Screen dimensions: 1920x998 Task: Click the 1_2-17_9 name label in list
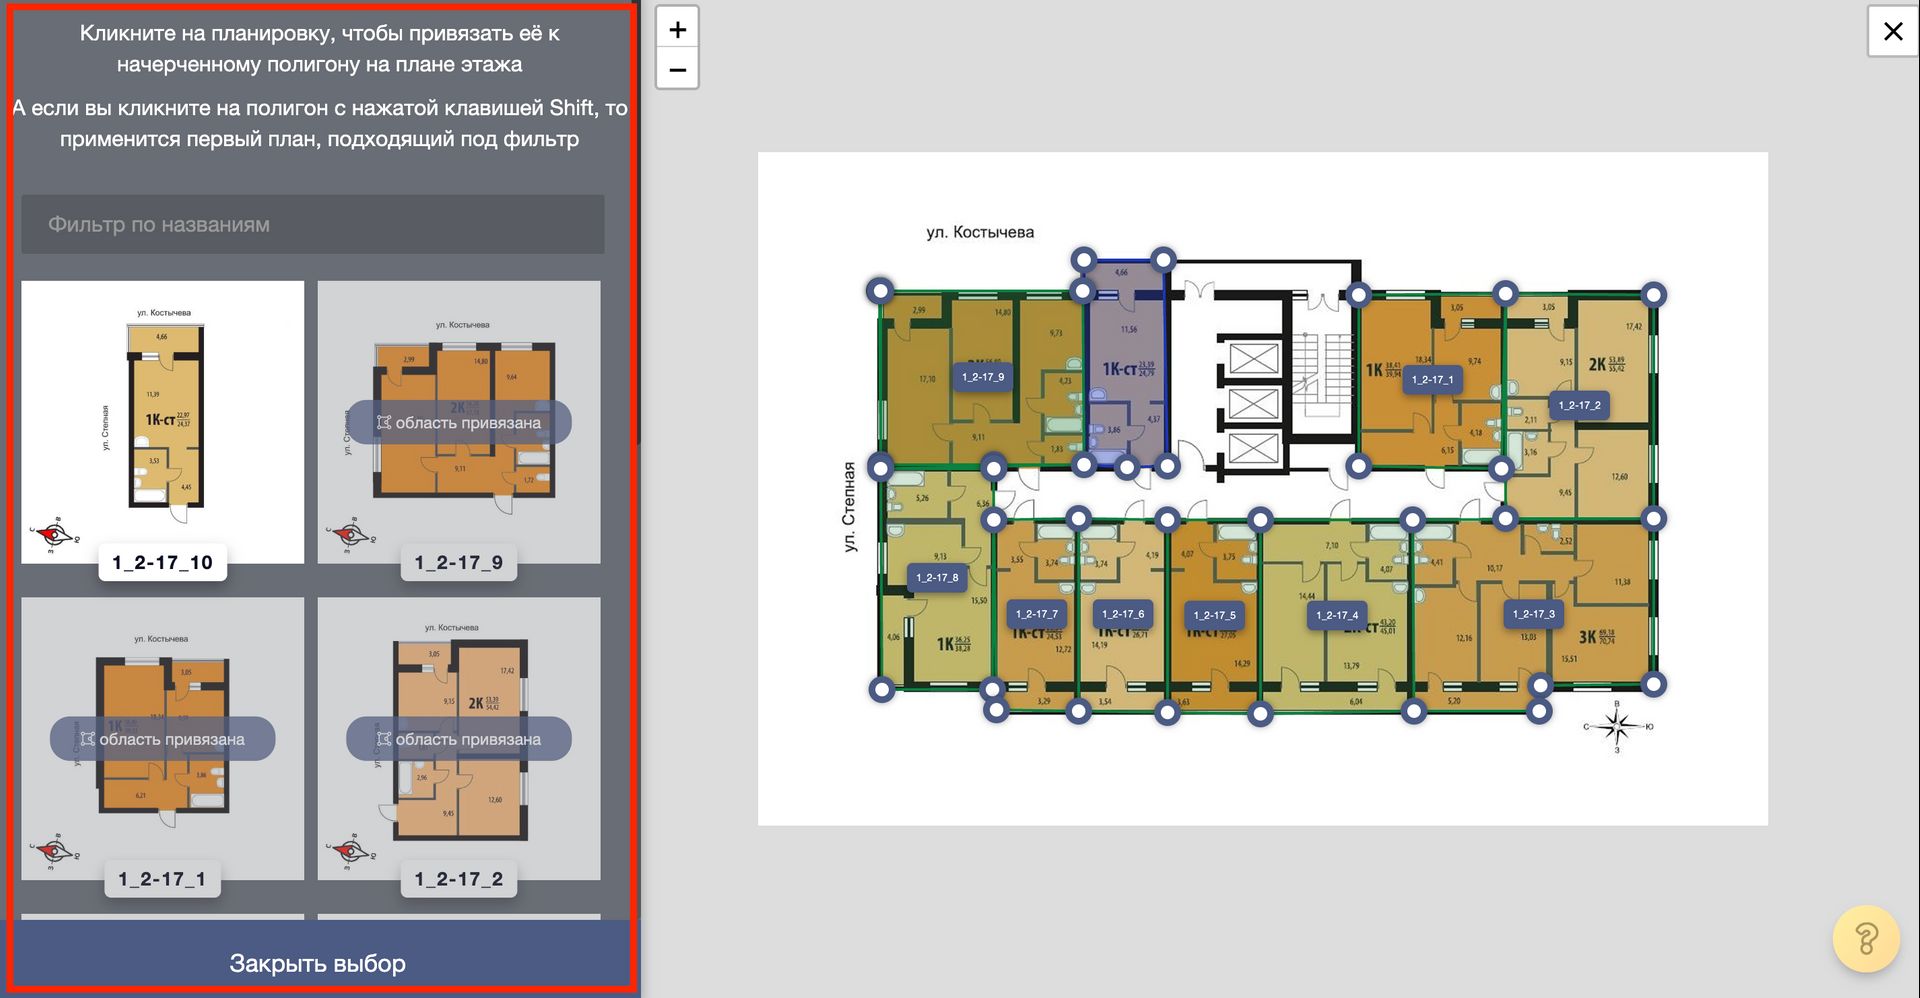click(x=459, y=562)
